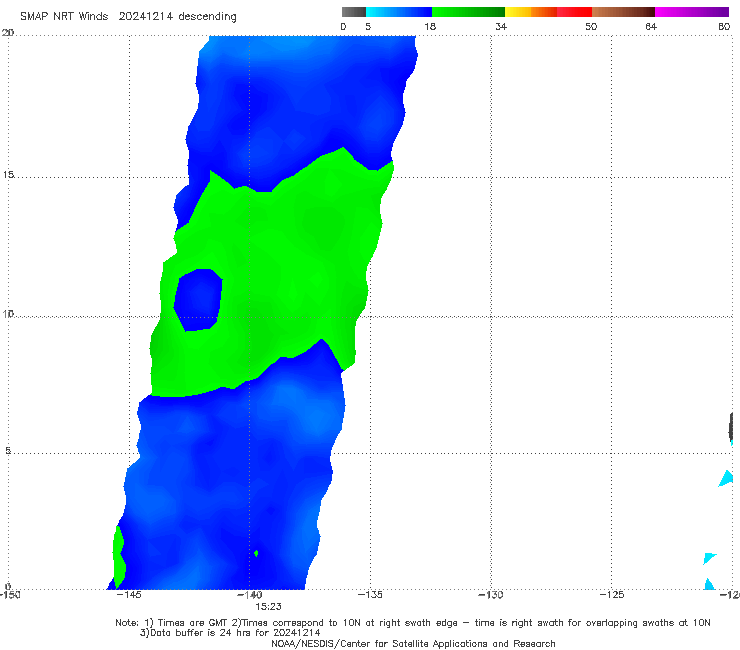Screen dimensions: 740x650
Task: Click the NOAA/NESDIS credit line at bottom
Action: [x=413, y=644]
